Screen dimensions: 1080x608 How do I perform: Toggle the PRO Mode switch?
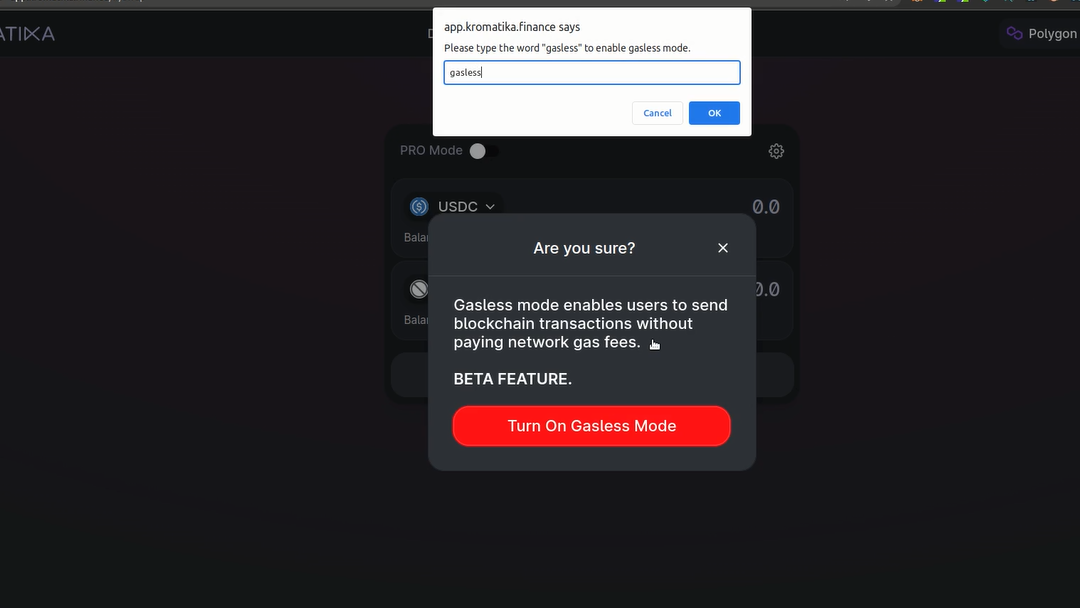[x=483, y=151]
